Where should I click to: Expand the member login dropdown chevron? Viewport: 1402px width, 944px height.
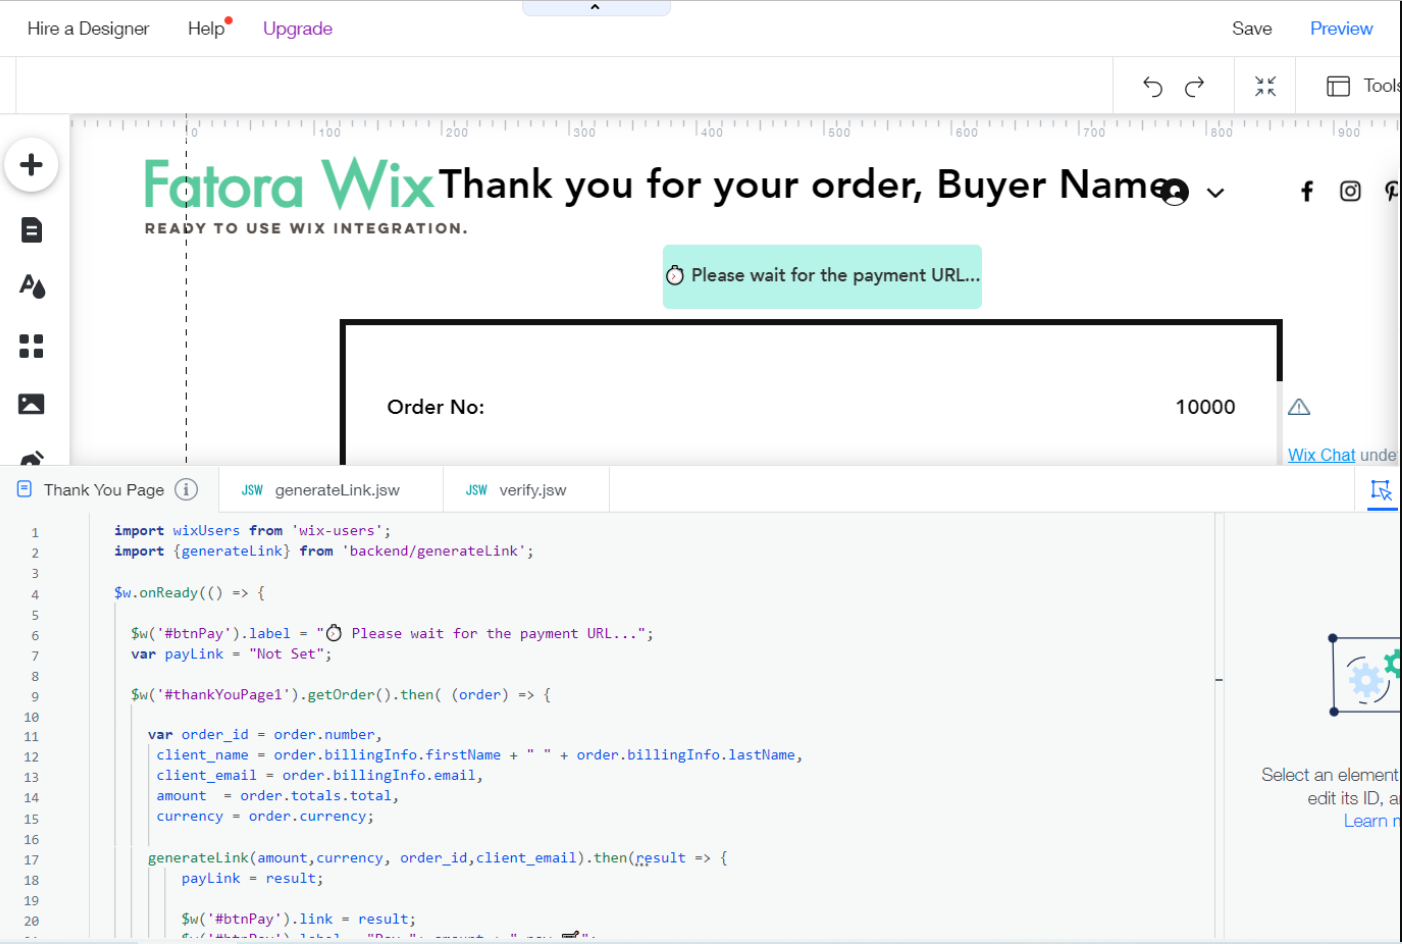[1215, 193]
